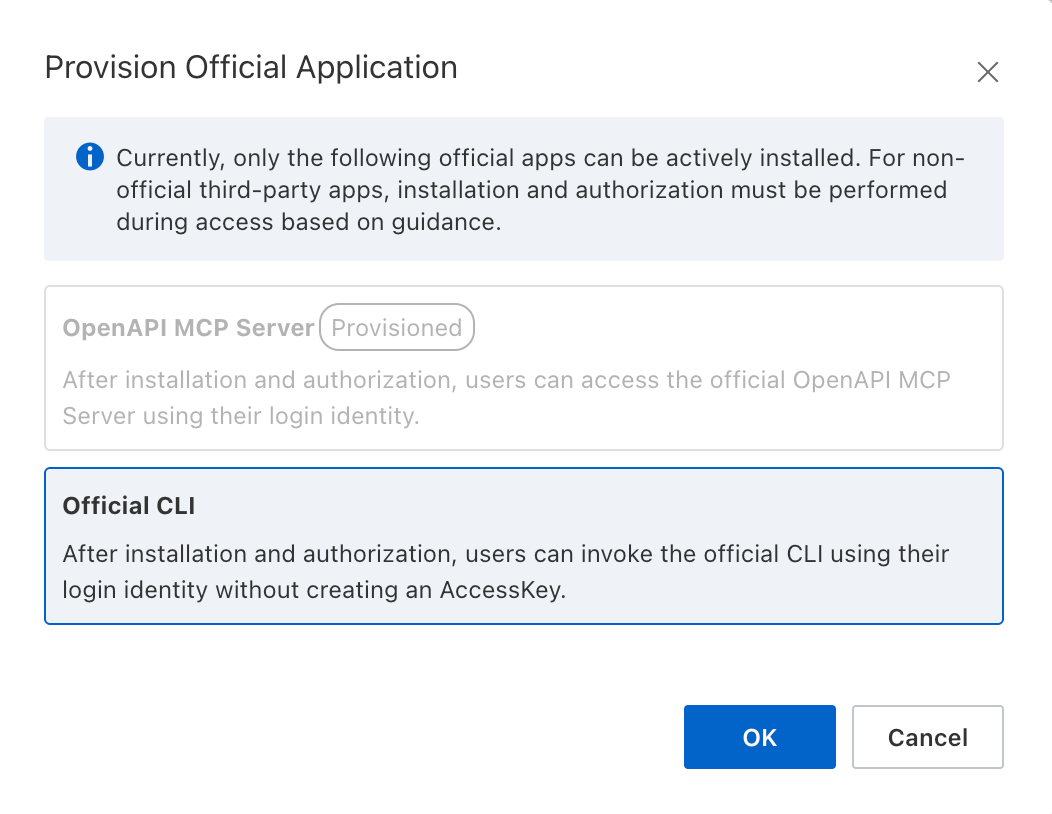This screenshot has height=814, width=1052.
Task: Close the Provision Official Application dialog
Action: point(987,72)
